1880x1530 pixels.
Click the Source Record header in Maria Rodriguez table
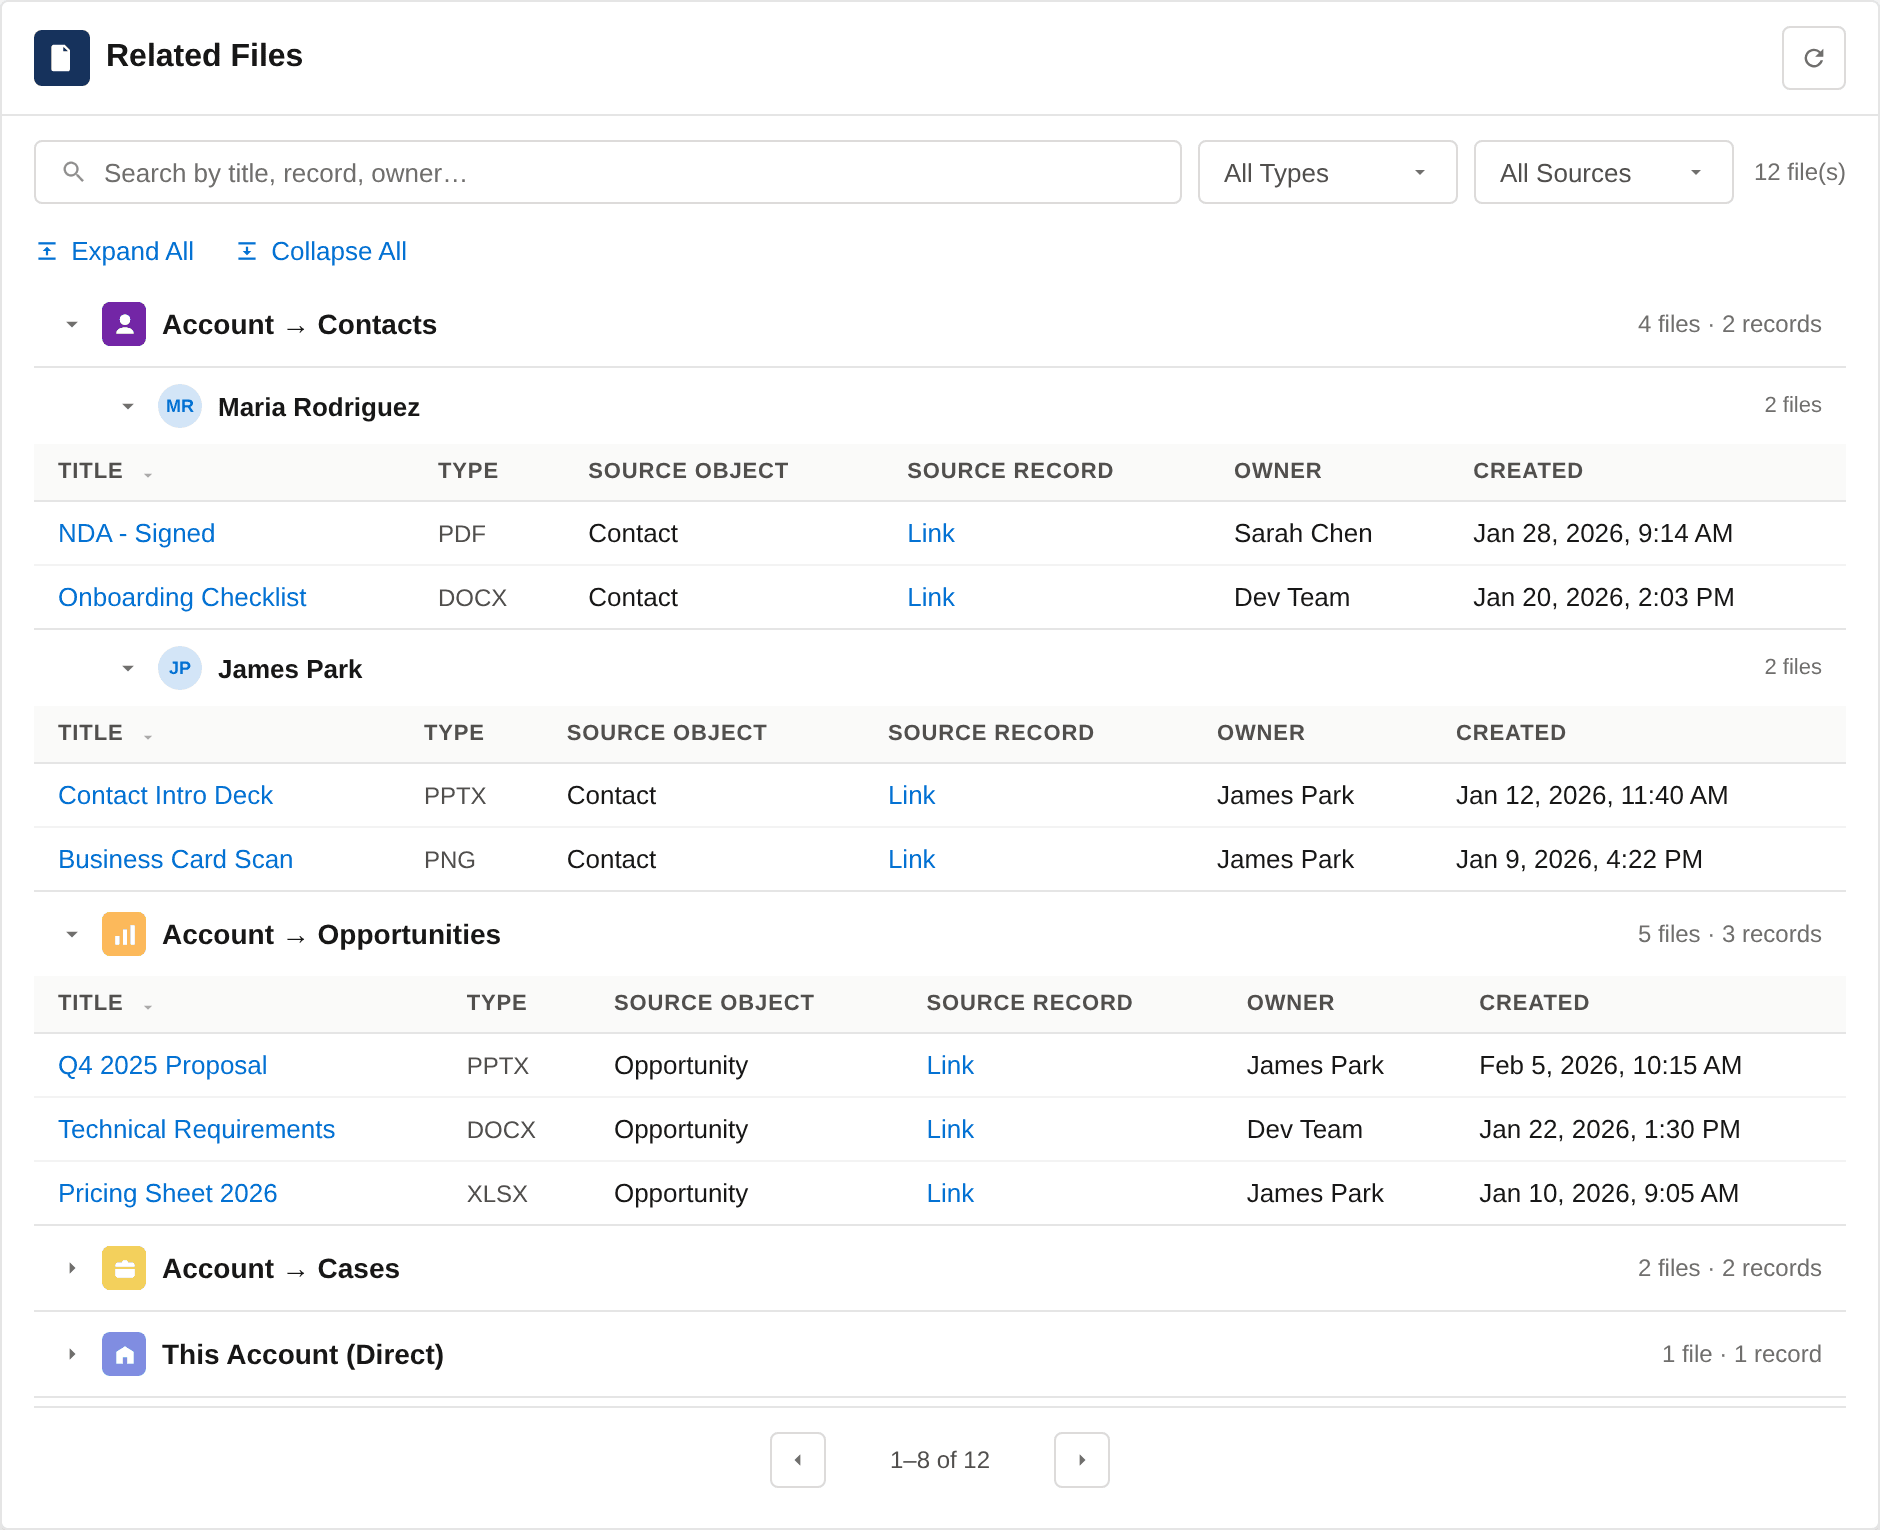[x=1010, y=471]
